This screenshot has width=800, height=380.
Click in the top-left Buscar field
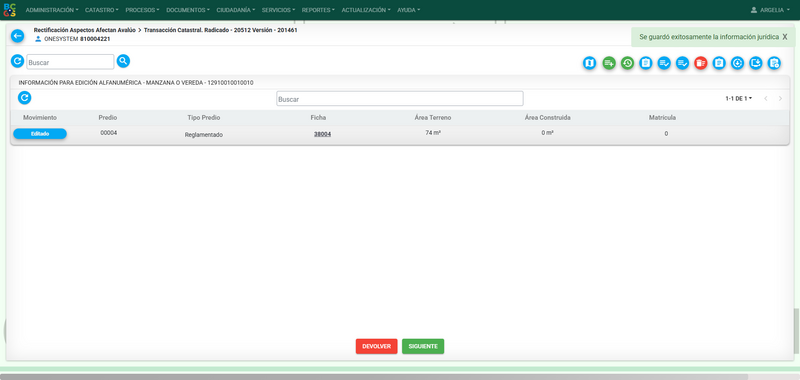70,62
